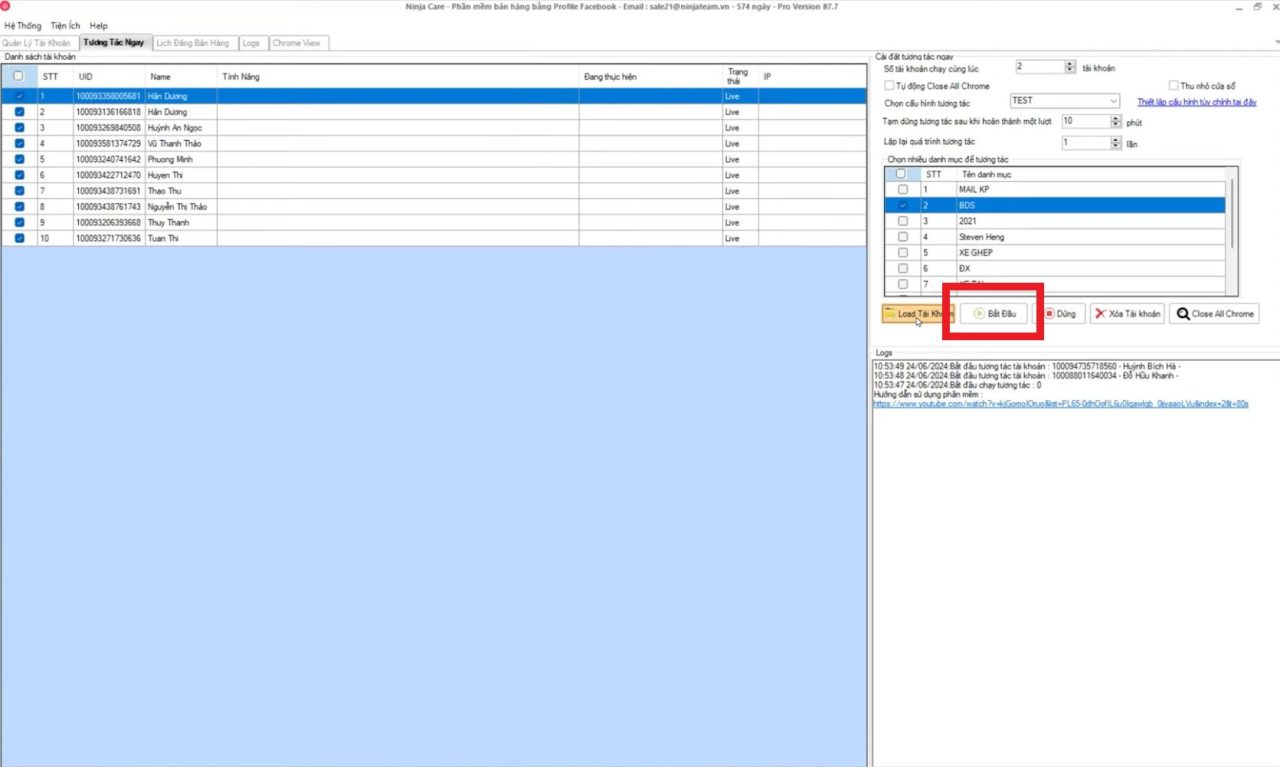Click the Đang thực hiện column header

pyautogui.click(x=651, y=76)
